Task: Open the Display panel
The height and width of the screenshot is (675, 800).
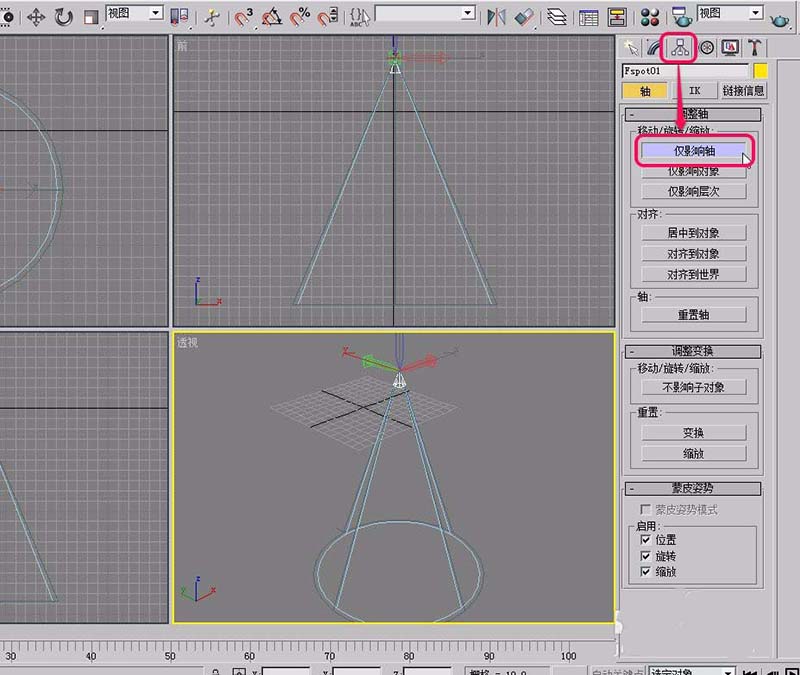Action: tap(732, 48)
